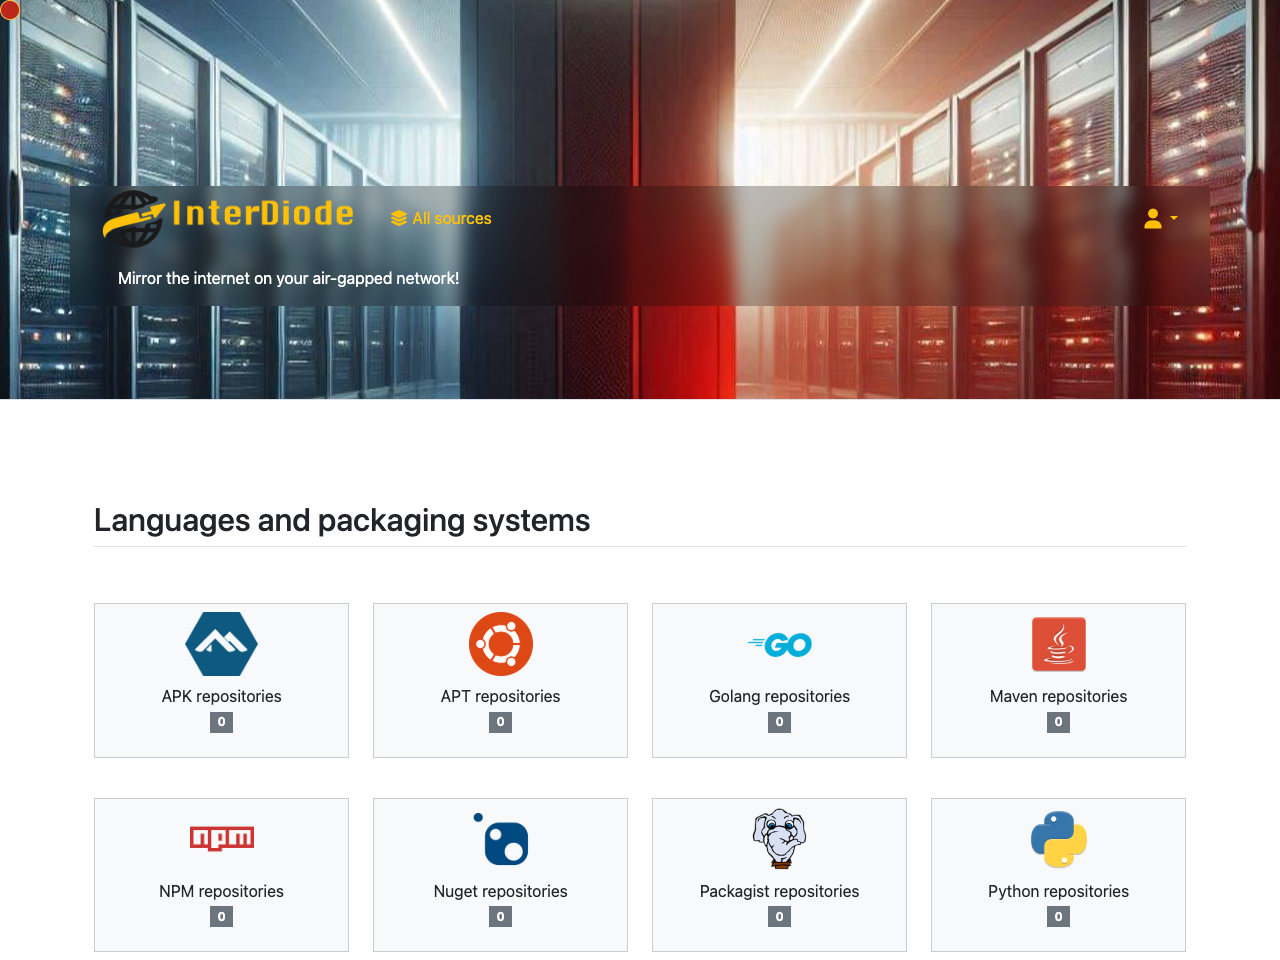Open the Golang repositories text link

click(x=779, y=696)
